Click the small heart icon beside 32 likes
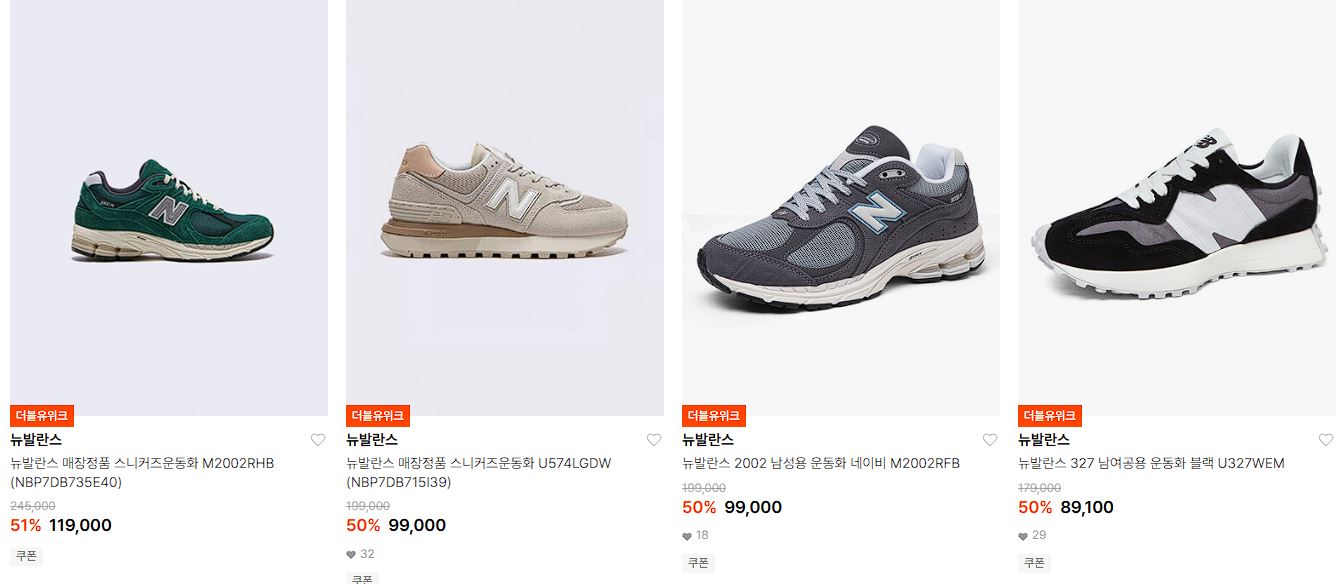The width and height of the screenshot is (1339, 584). pos(351,555)
